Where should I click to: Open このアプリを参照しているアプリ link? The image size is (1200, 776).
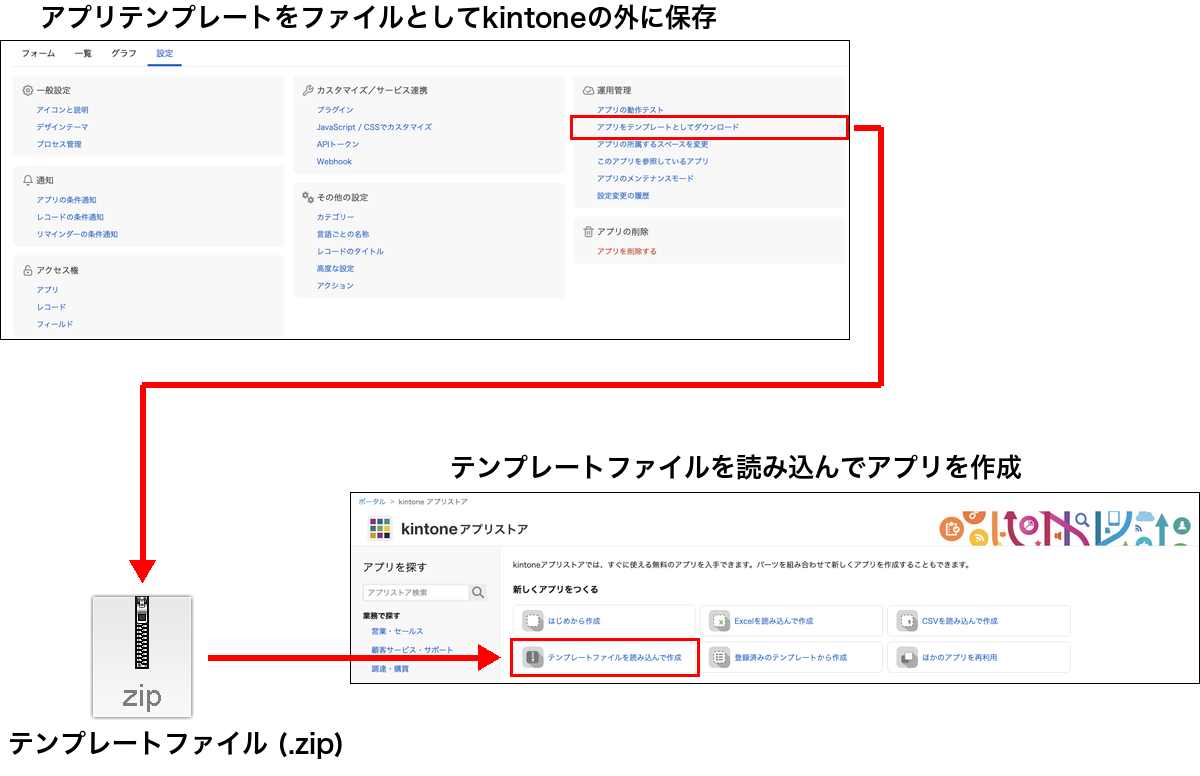pos(652,161)
